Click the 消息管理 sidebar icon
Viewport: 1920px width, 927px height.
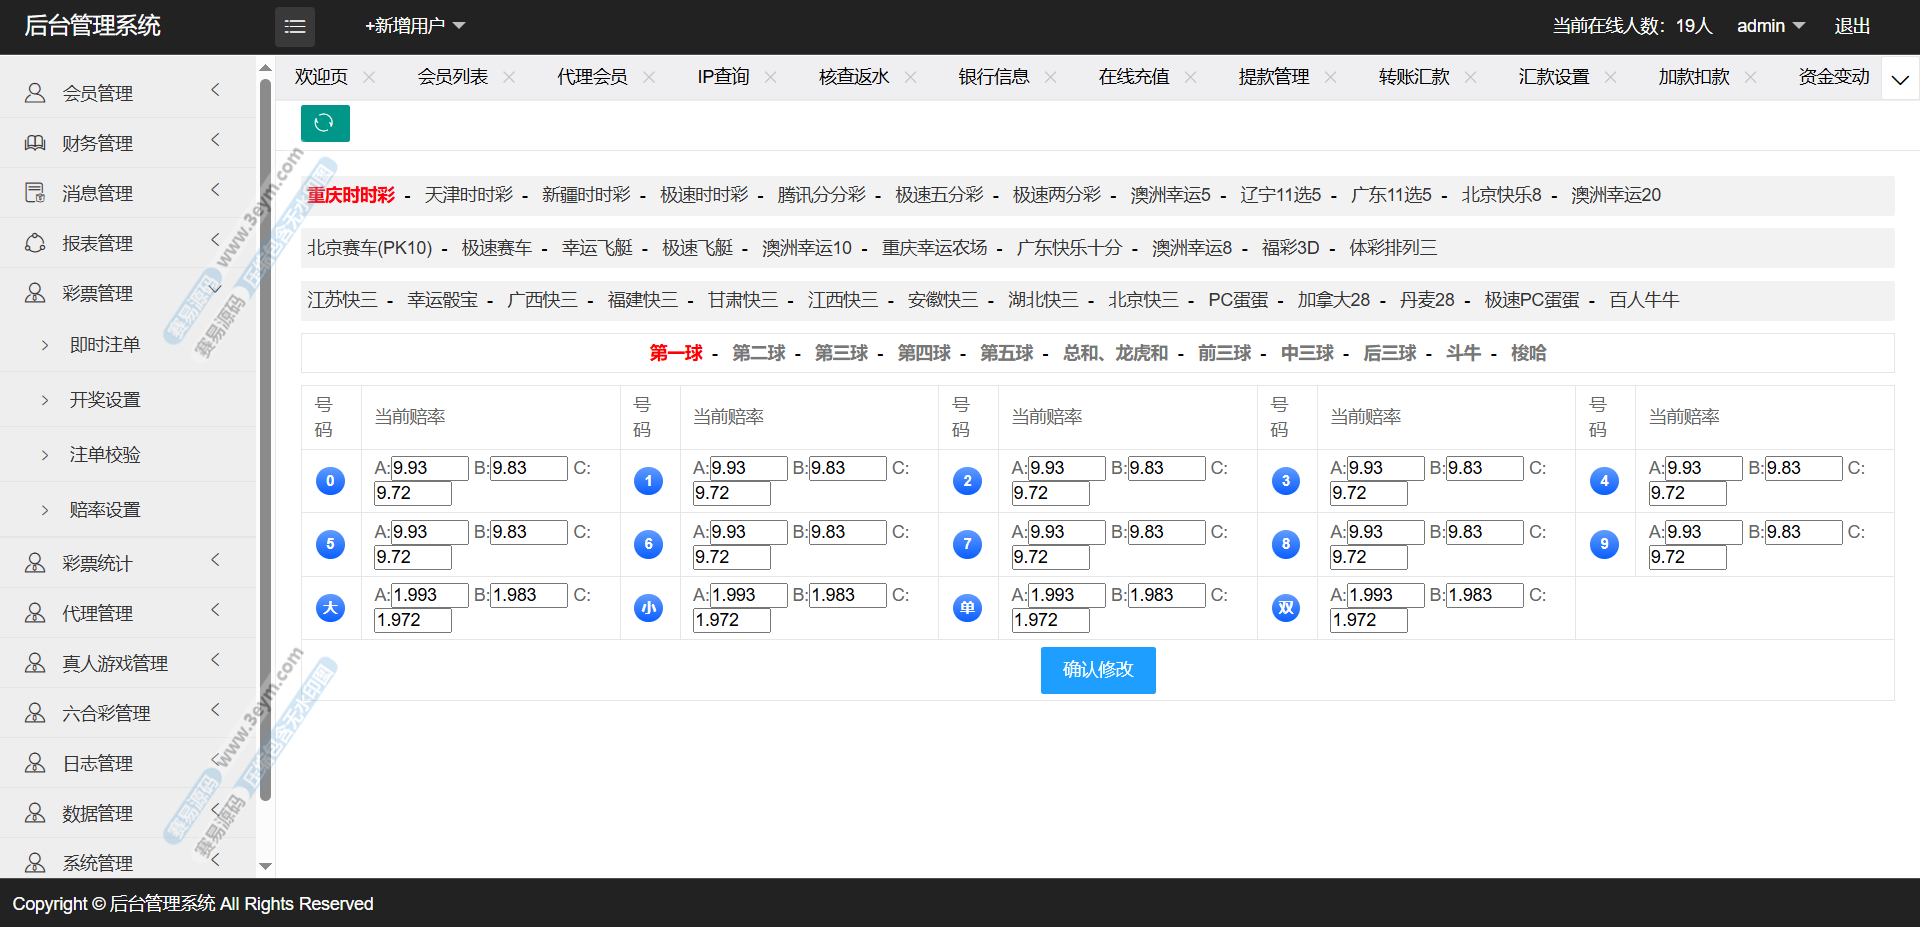[x=35, y=193]
